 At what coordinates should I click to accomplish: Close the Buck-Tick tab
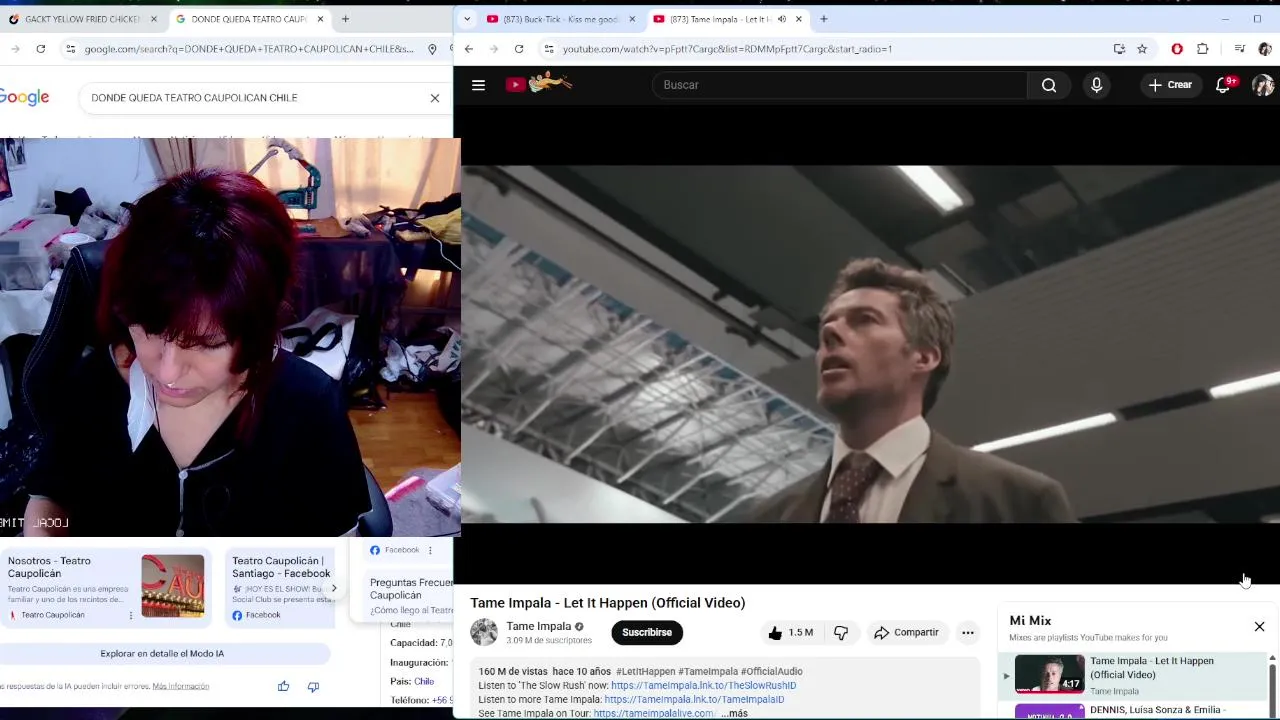pos(631,19)
